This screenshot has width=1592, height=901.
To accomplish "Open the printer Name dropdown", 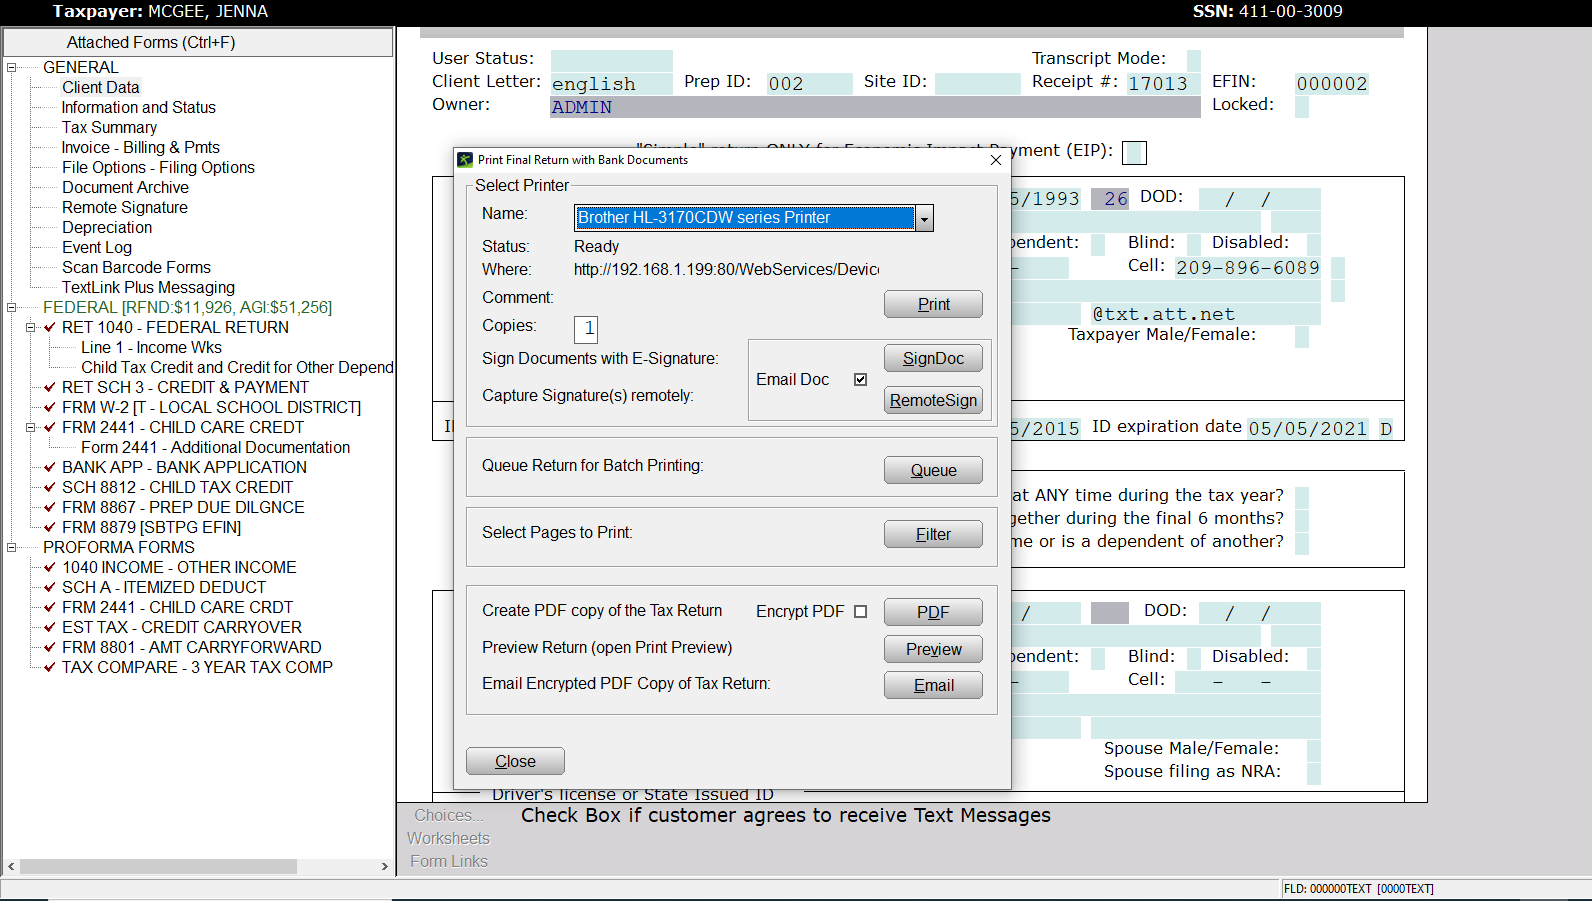I will 925,218.
